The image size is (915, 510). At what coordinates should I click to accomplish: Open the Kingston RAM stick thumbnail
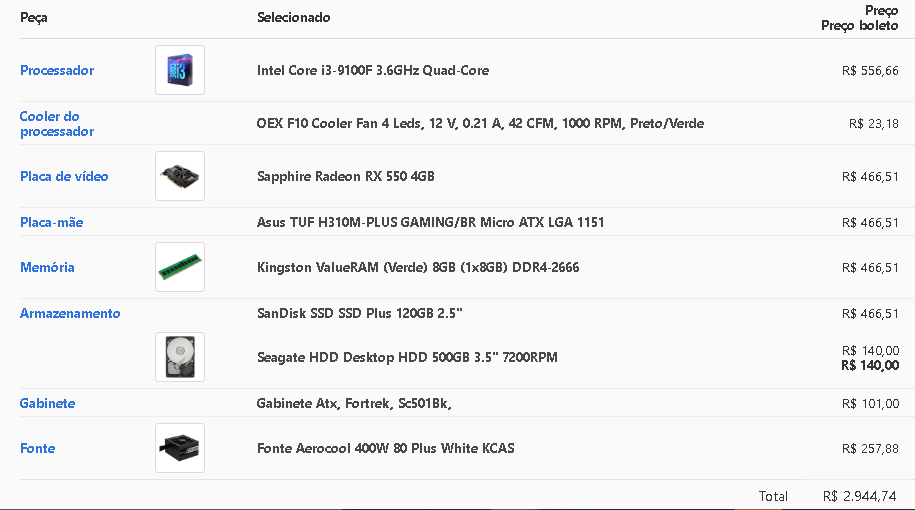coord(180,267)
